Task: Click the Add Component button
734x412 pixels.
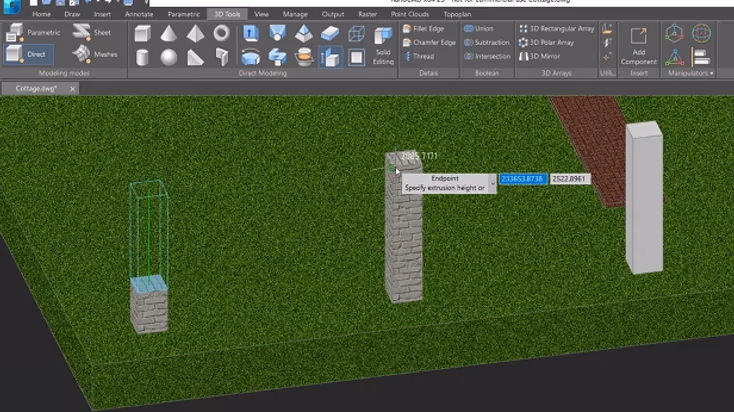Action: [x=639, y=45]
